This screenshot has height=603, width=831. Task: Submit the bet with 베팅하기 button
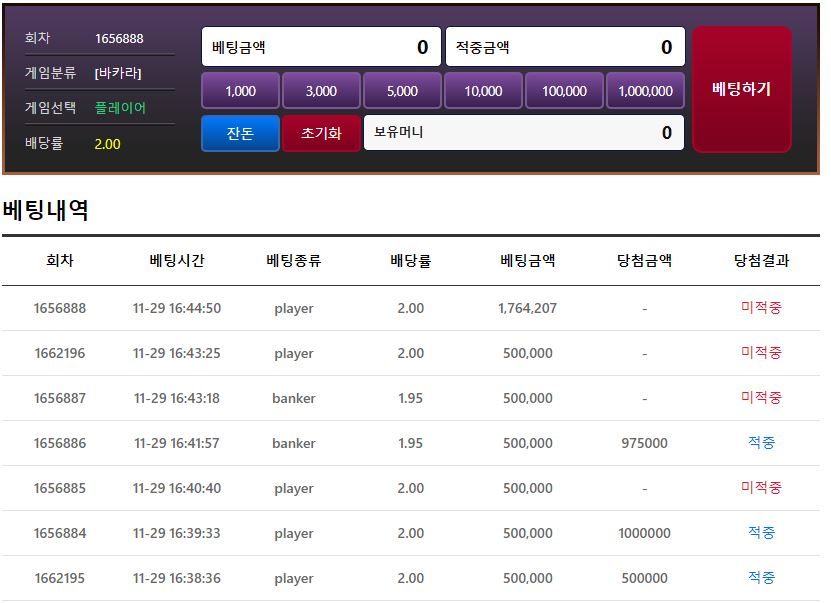tap(741, 89)
